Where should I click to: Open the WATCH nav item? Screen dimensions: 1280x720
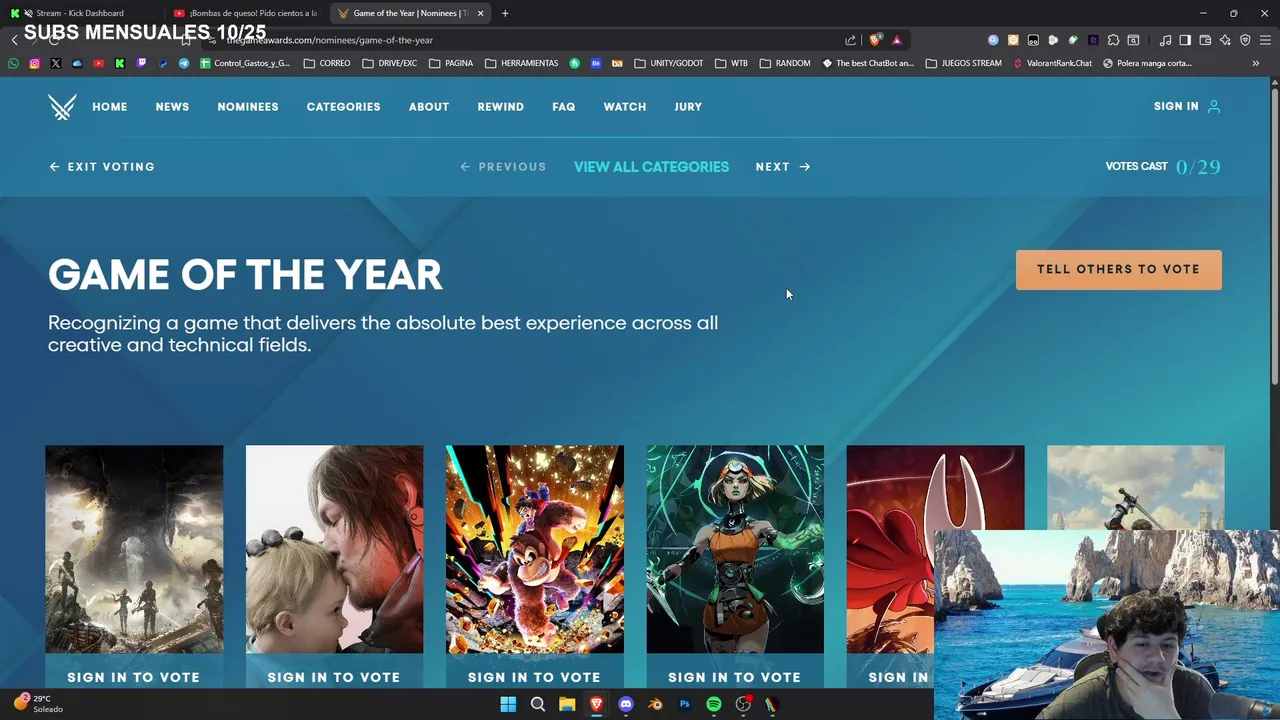625,107
